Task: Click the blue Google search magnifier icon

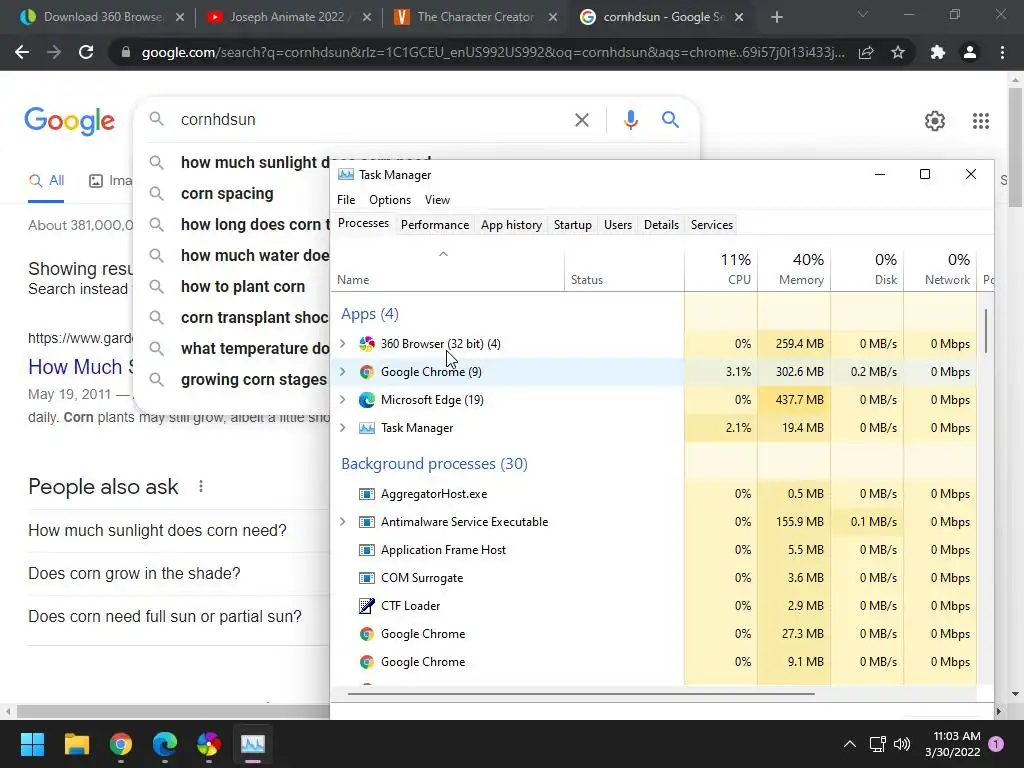Action: (x=670, y=120)
